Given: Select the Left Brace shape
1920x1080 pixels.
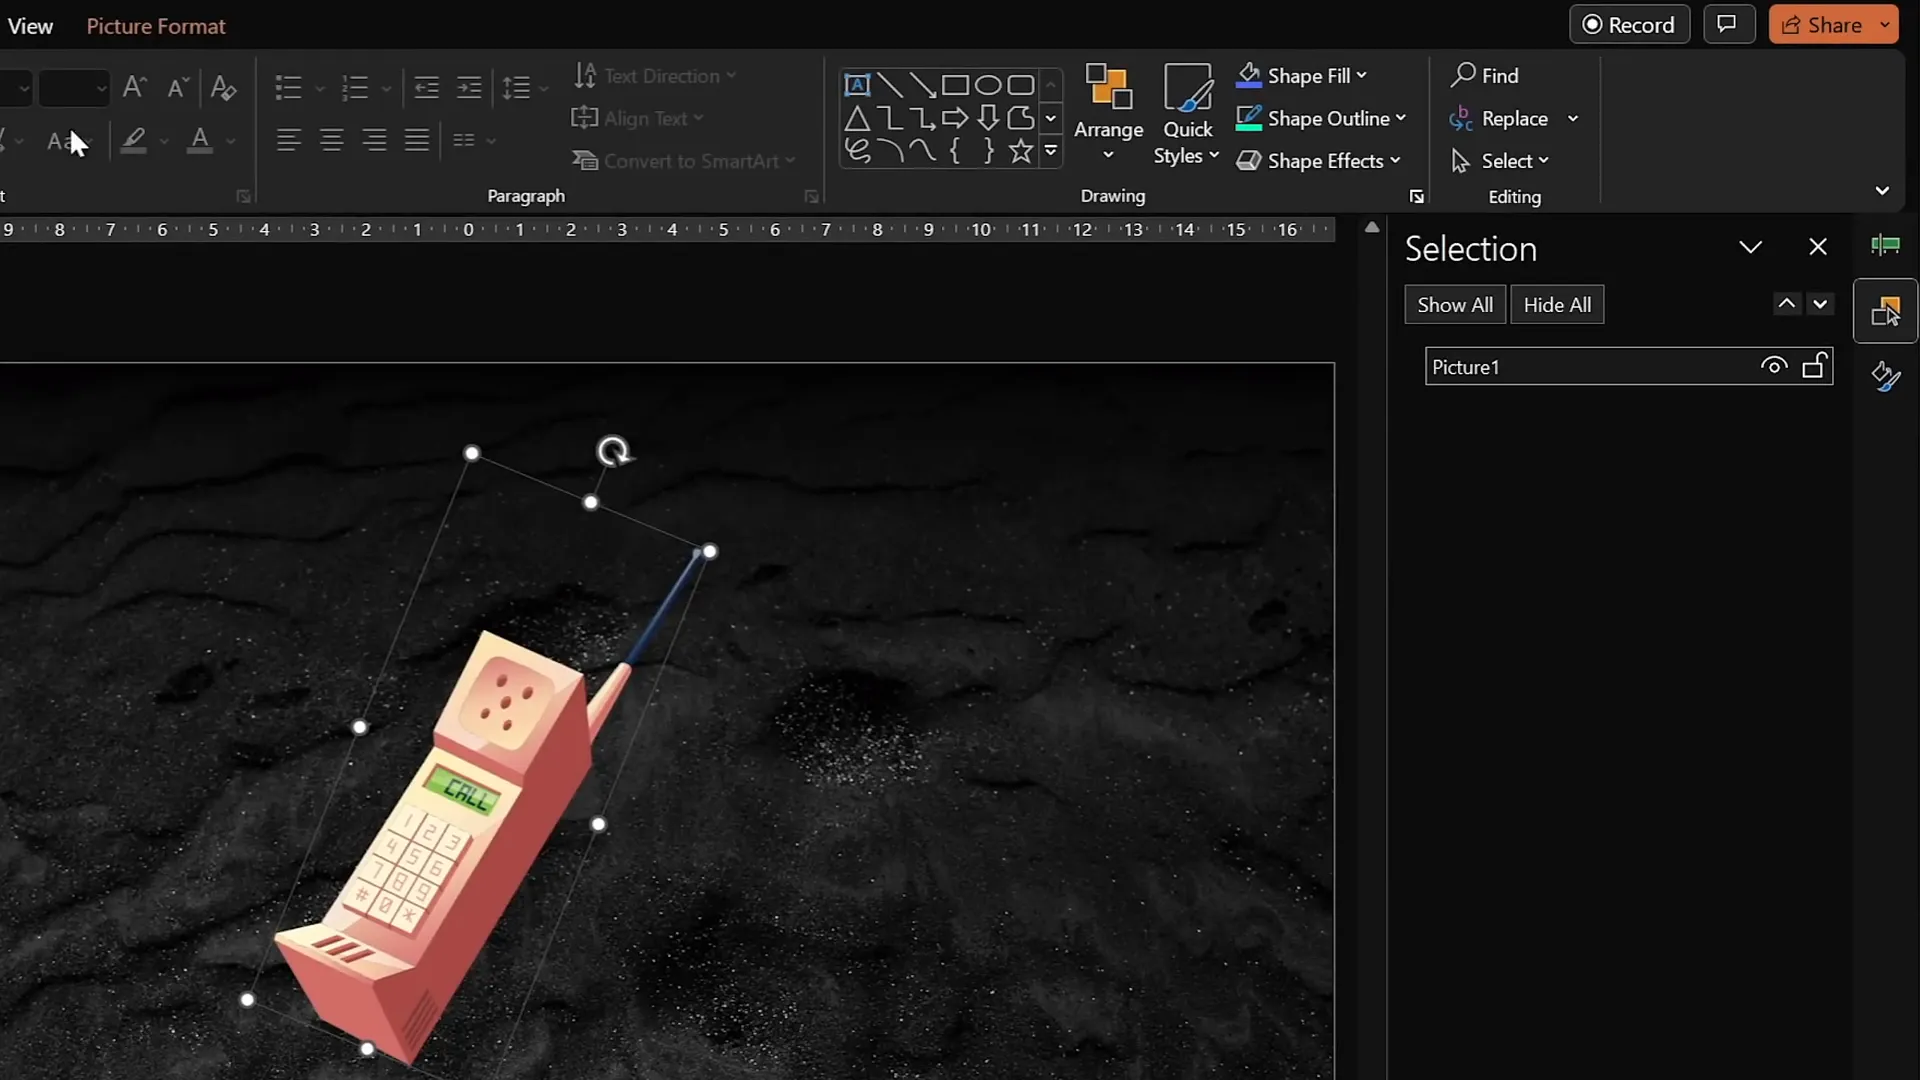Looking at the screenshot, I should pyautogui.click(x=955, y=152).
